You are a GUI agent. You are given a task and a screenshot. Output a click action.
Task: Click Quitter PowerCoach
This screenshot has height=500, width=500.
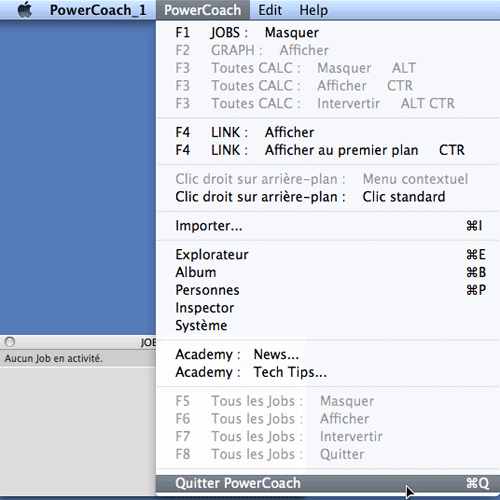[x=328, y=483]
